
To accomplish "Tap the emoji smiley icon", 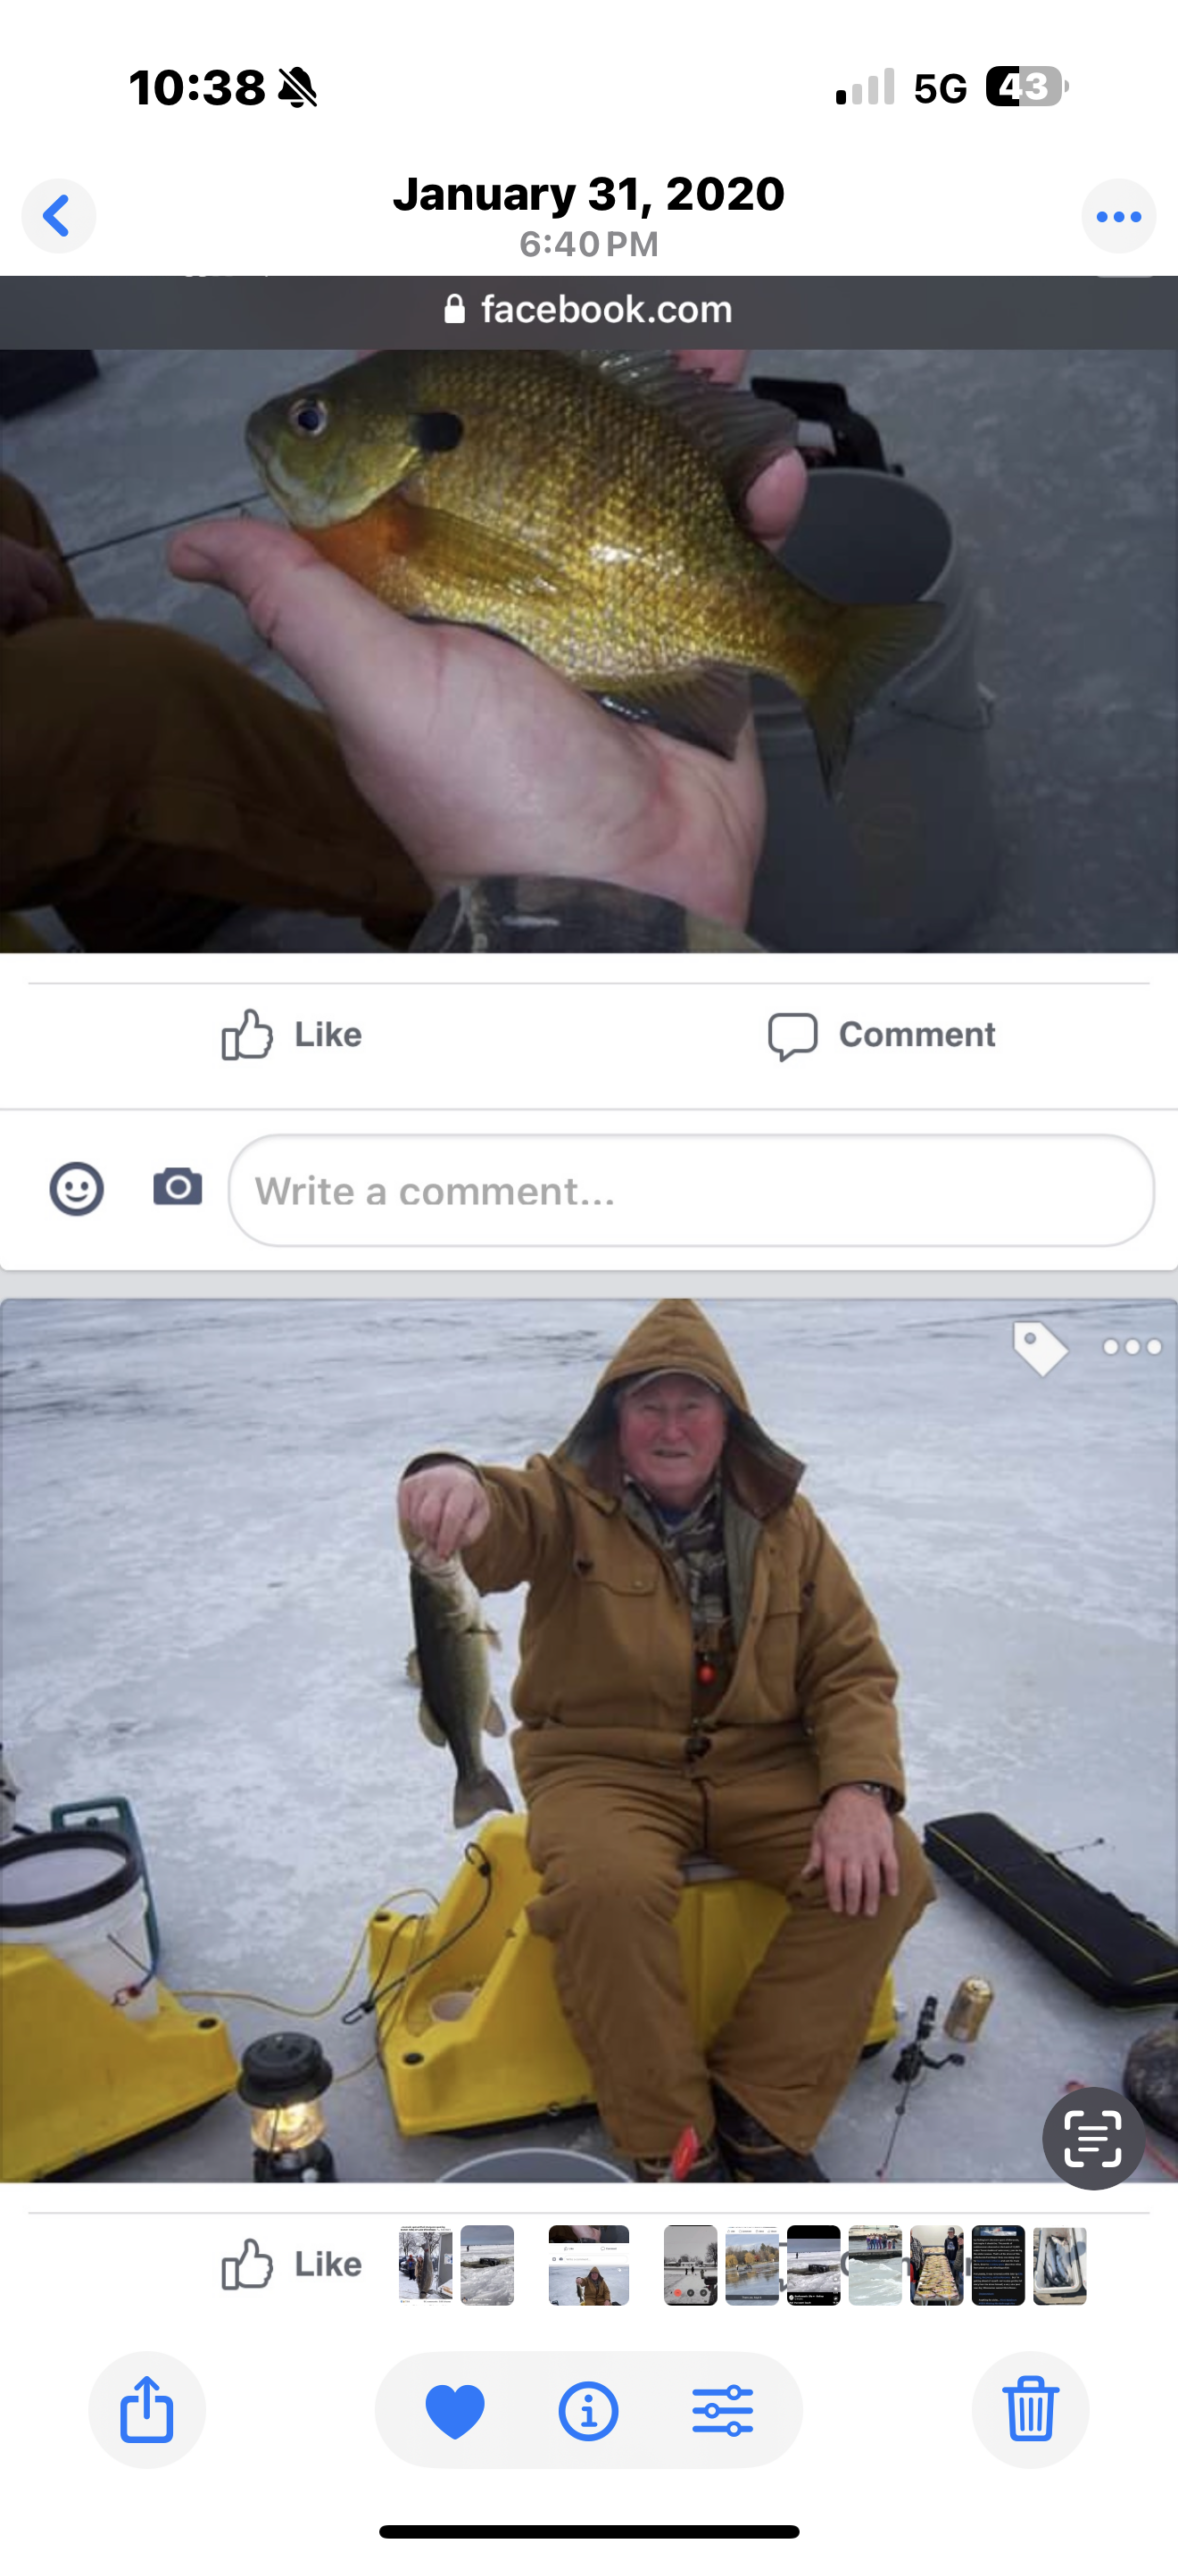I will (x=76, y=1189).
